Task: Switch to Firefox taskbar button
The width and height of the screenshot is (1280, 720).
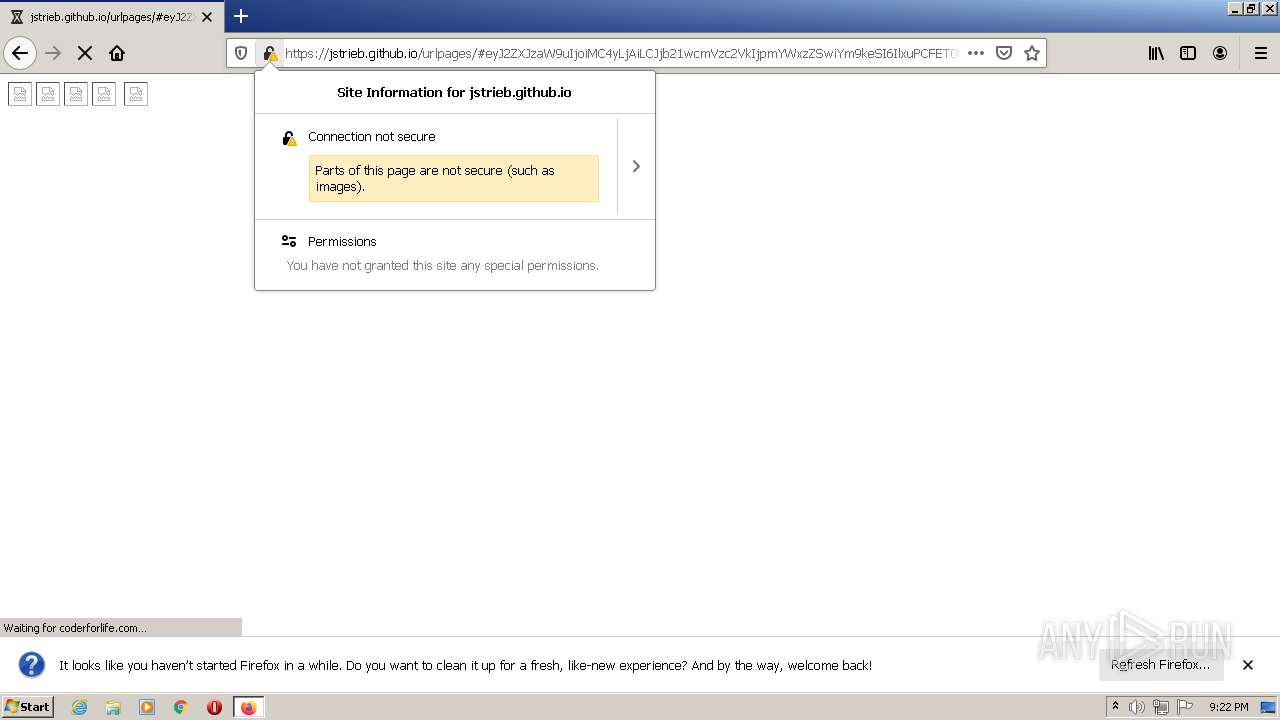Action: [x=248, y=707]
